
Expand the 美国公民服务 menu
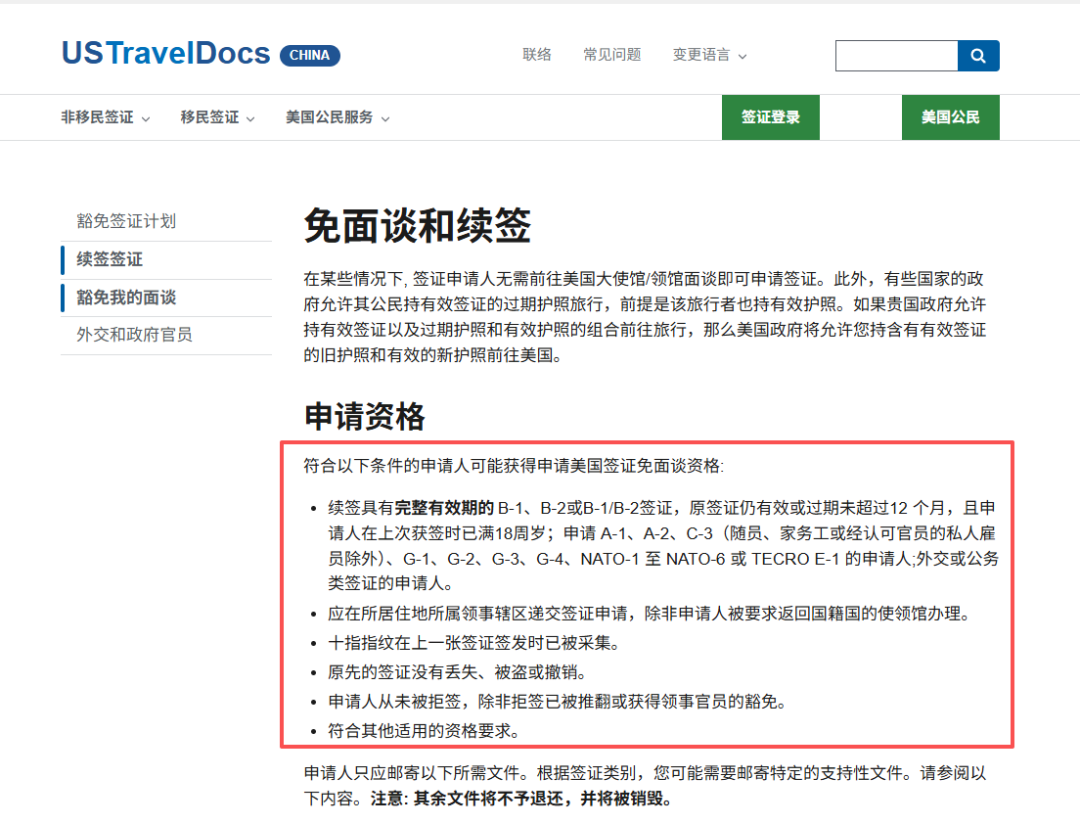pos(337,118)
